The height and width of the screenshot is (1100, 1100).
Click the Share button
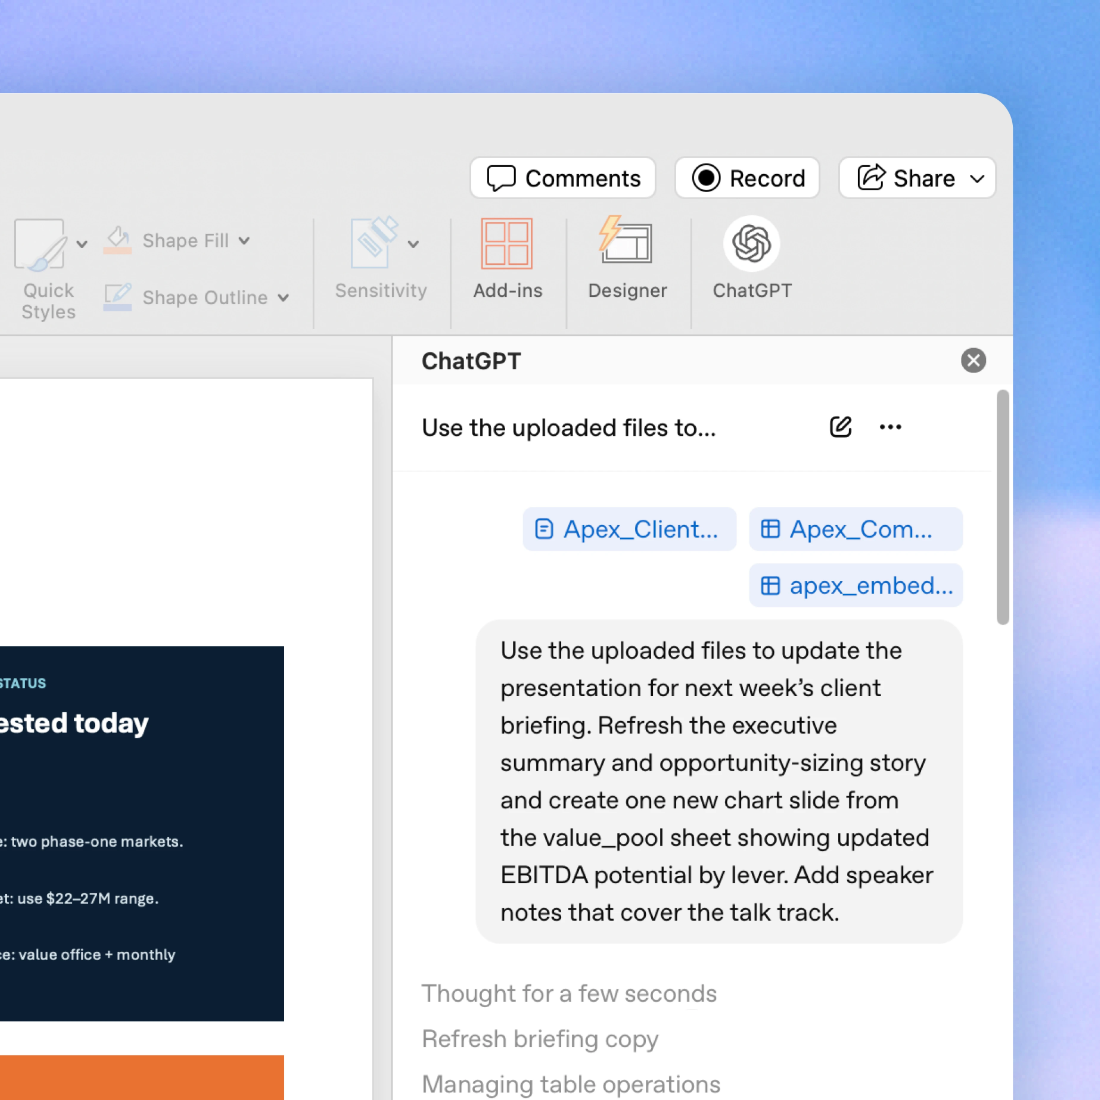click(x=905, y=178)
